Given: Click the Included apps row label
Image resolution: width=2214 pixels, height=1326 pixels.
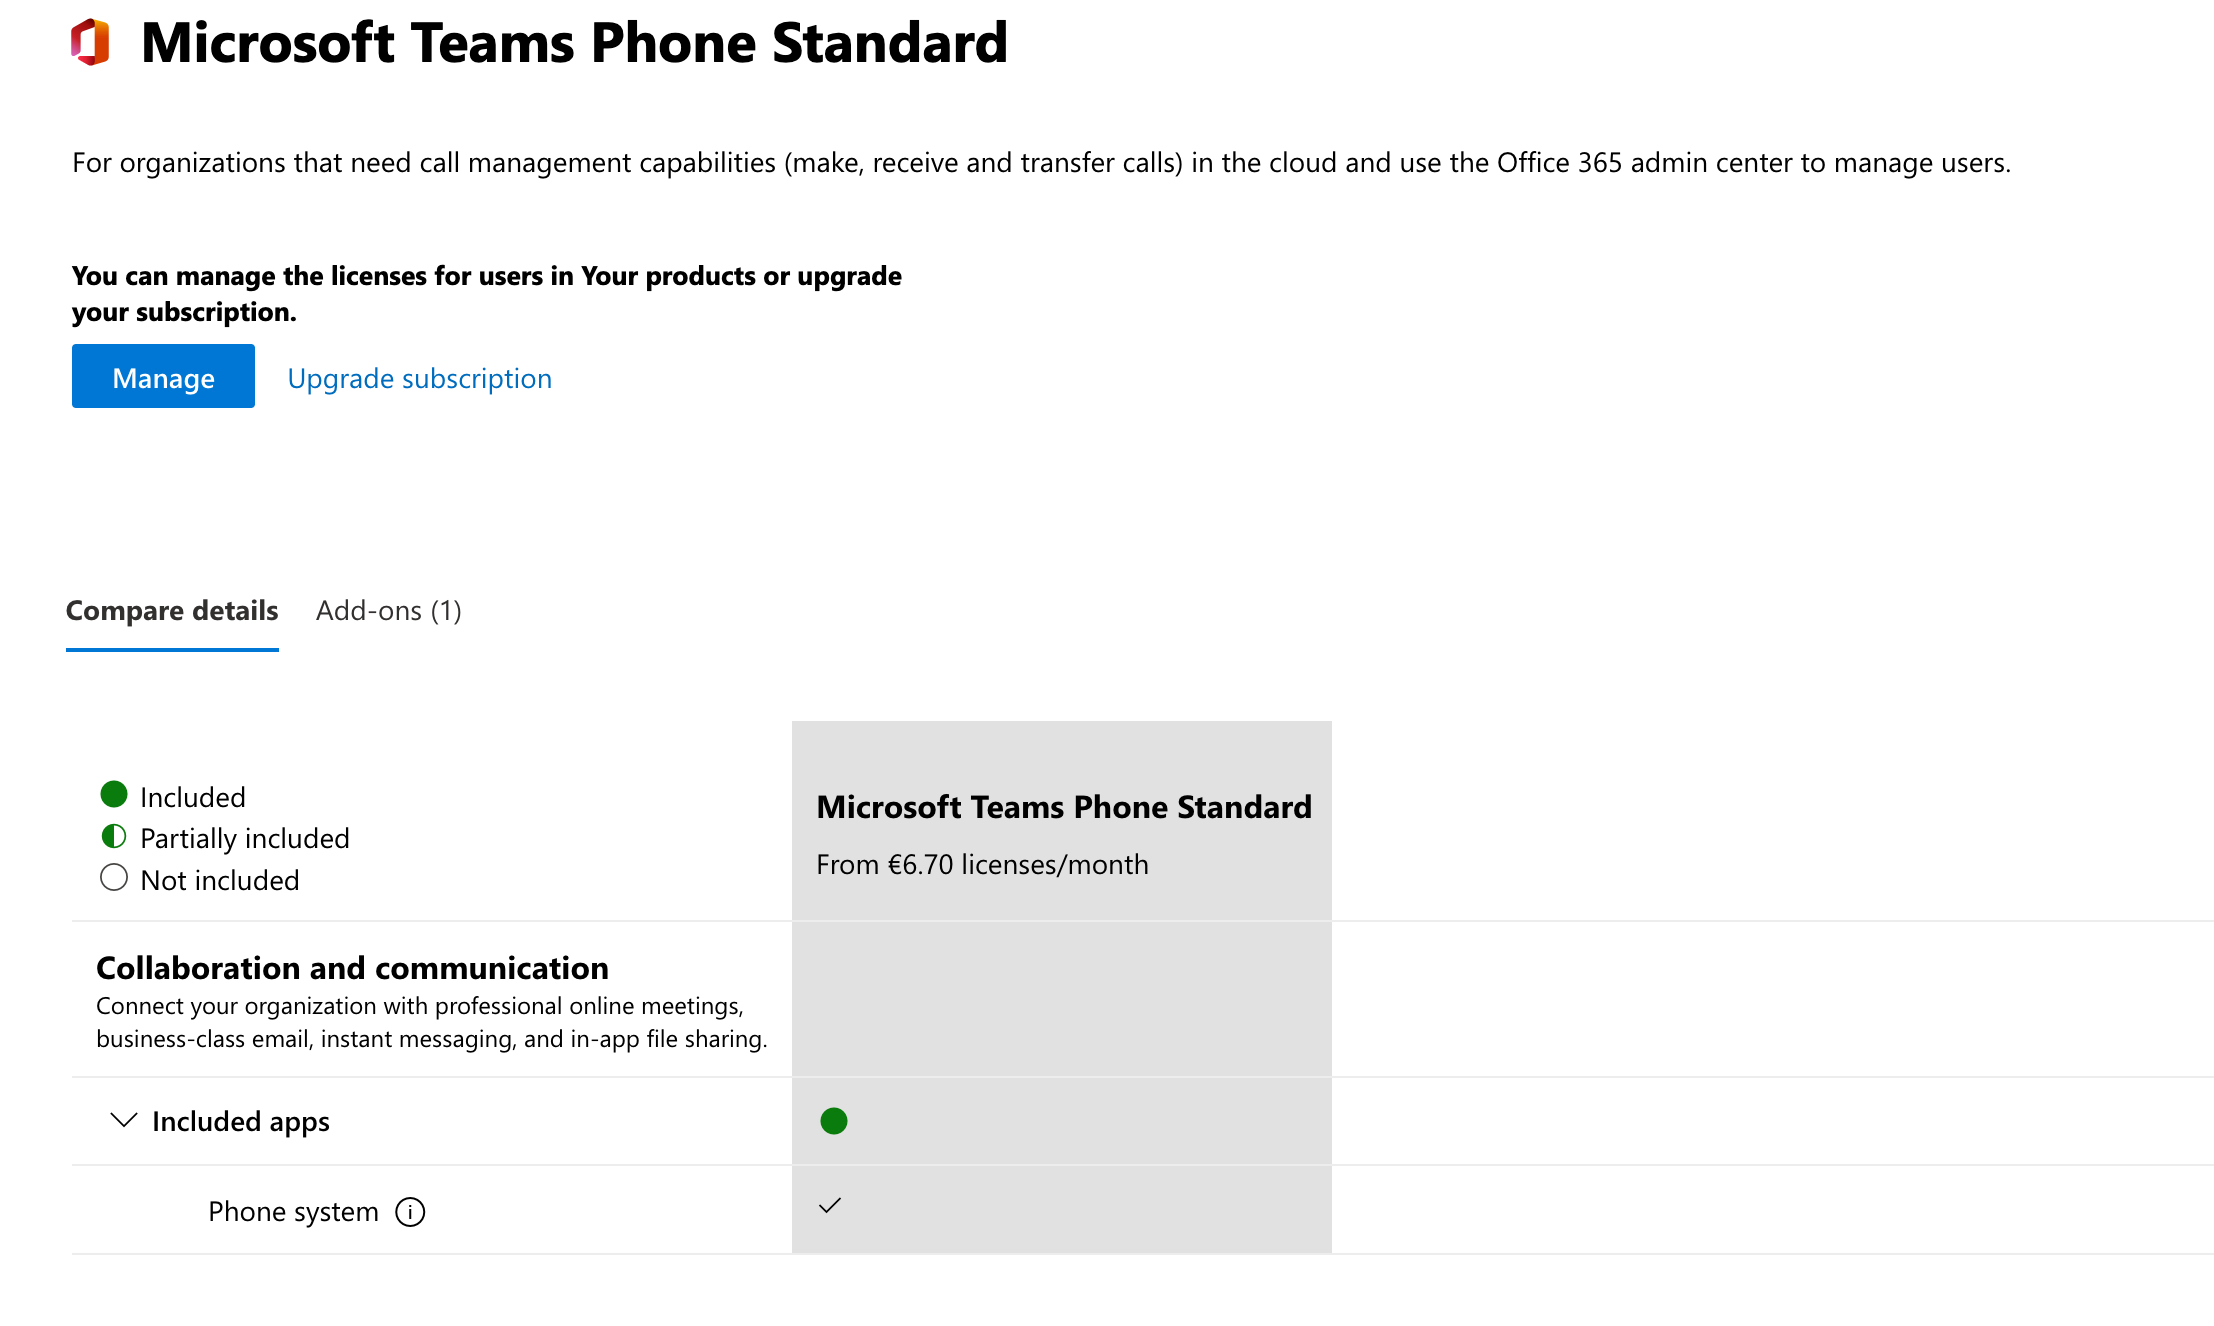Looking at the screenshot, I should 241,1122.
